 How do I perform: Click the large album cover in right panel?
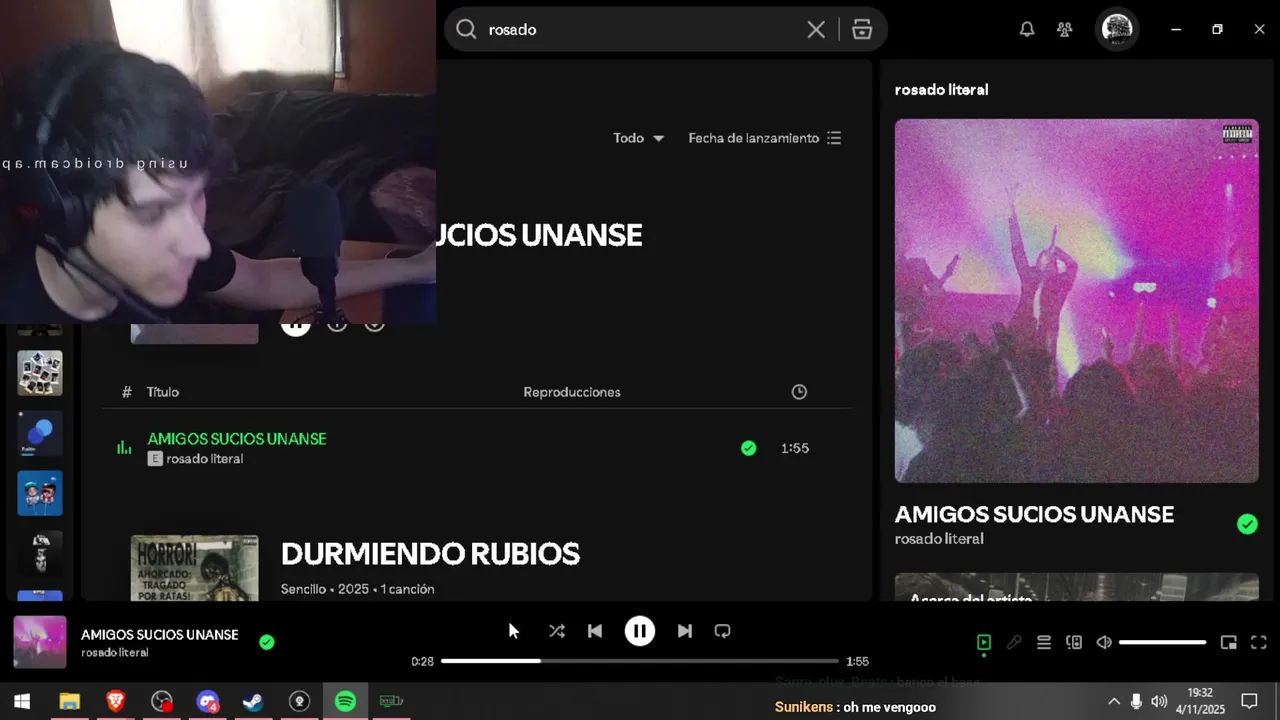click(x=1077, y=301)
